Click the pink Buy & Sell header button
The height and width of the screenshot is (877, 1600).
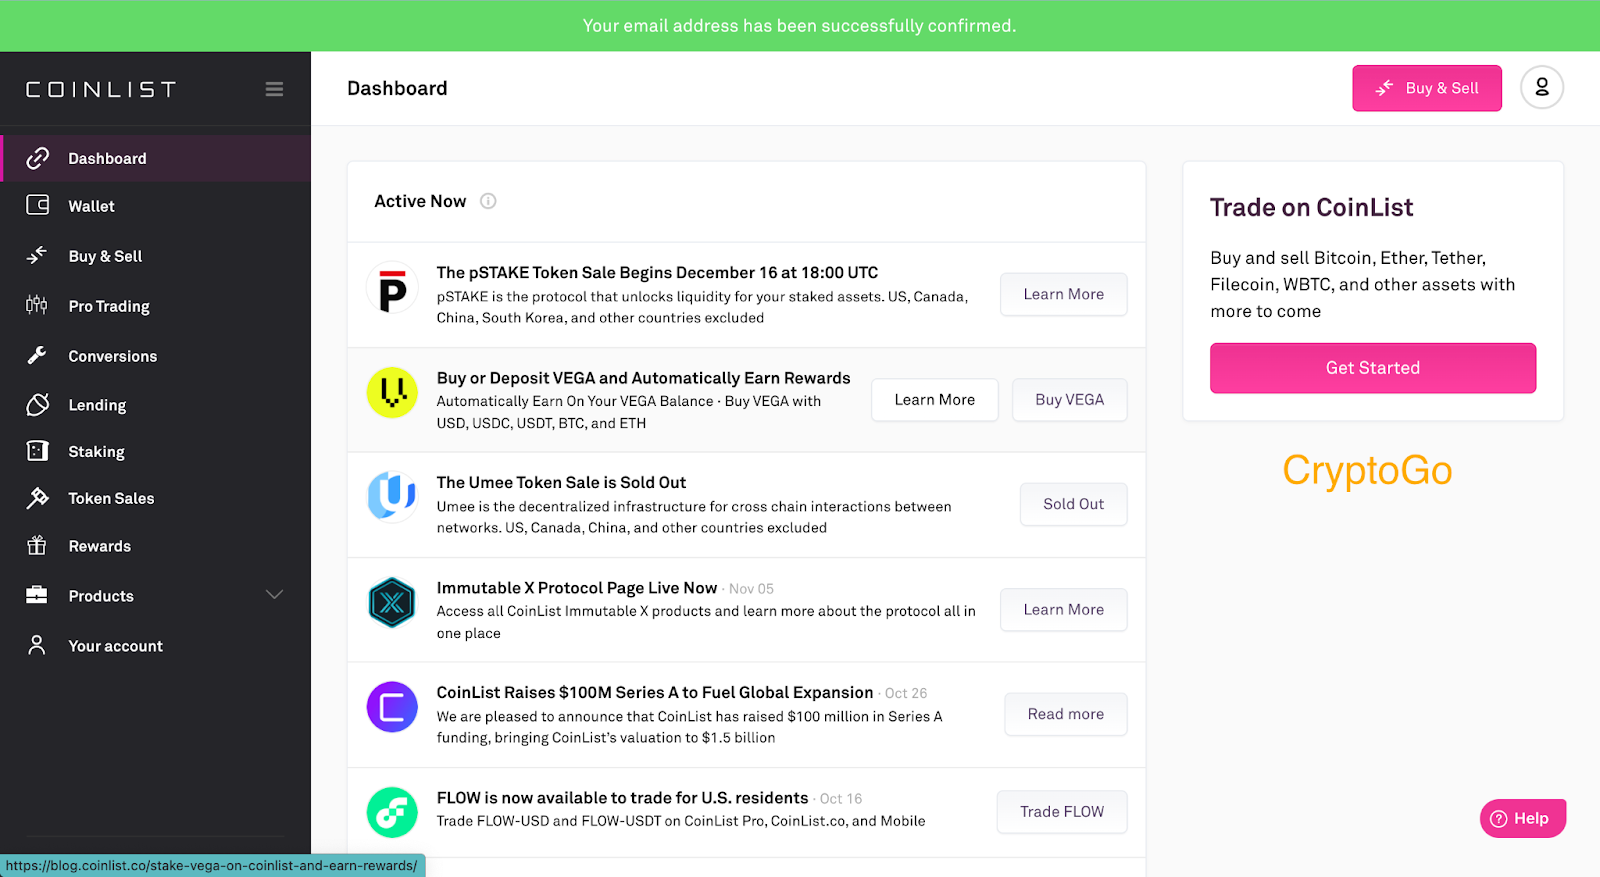[1427, 88]
